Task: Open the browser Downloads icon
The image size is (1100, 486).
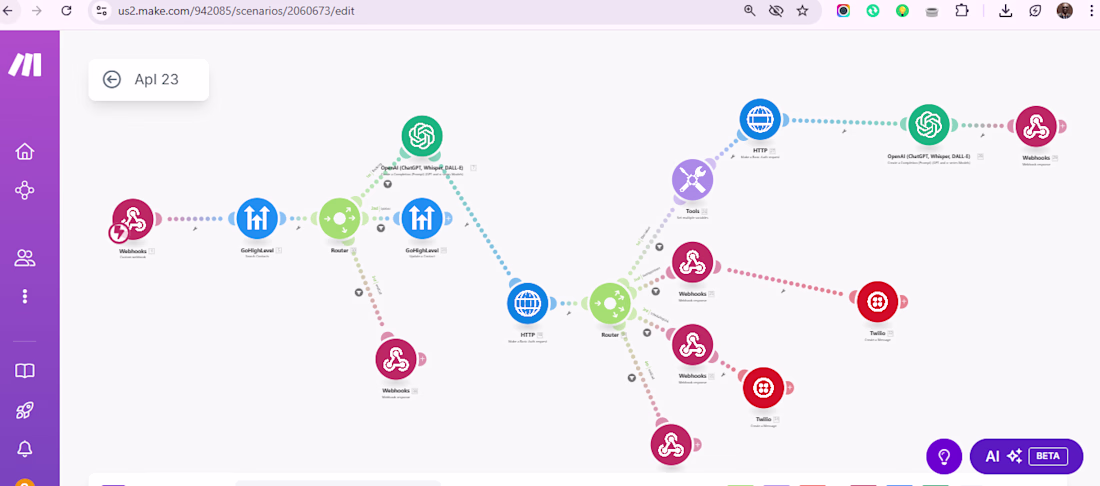Action: tap(1005, 11)
